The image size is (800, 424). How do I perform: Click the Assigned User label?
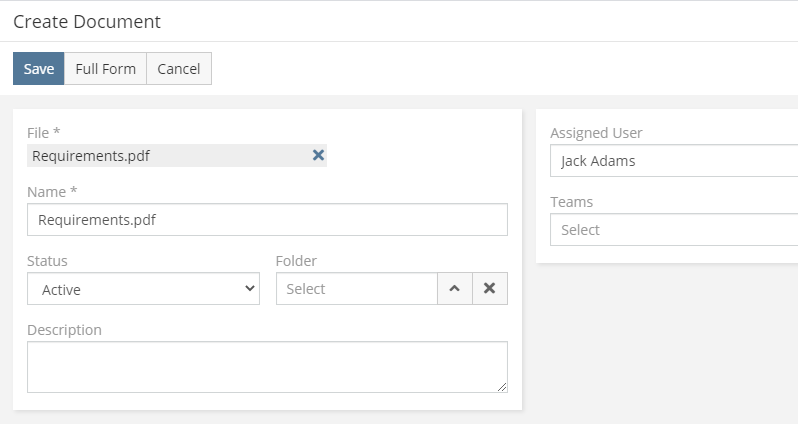tap(596, 133)
